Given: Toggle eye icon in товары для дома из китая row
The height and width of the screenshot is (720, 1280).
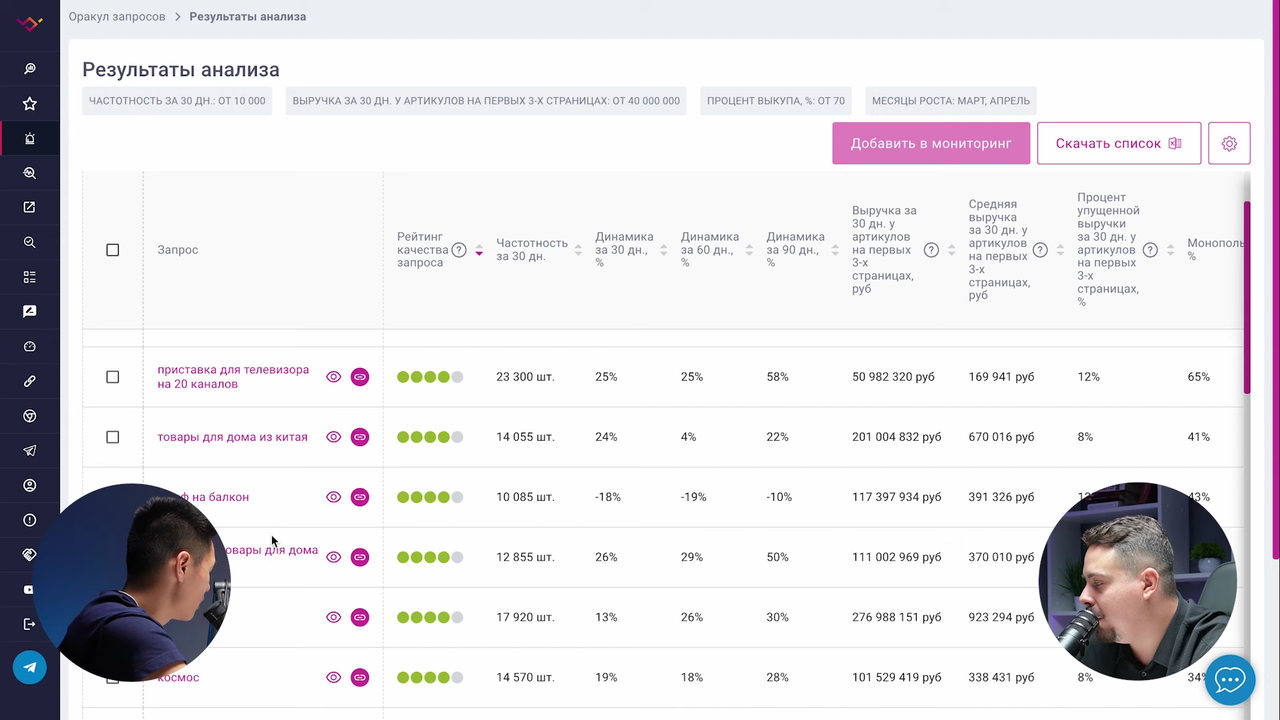Looking at the screenshot, I should (x=334, y=437).
